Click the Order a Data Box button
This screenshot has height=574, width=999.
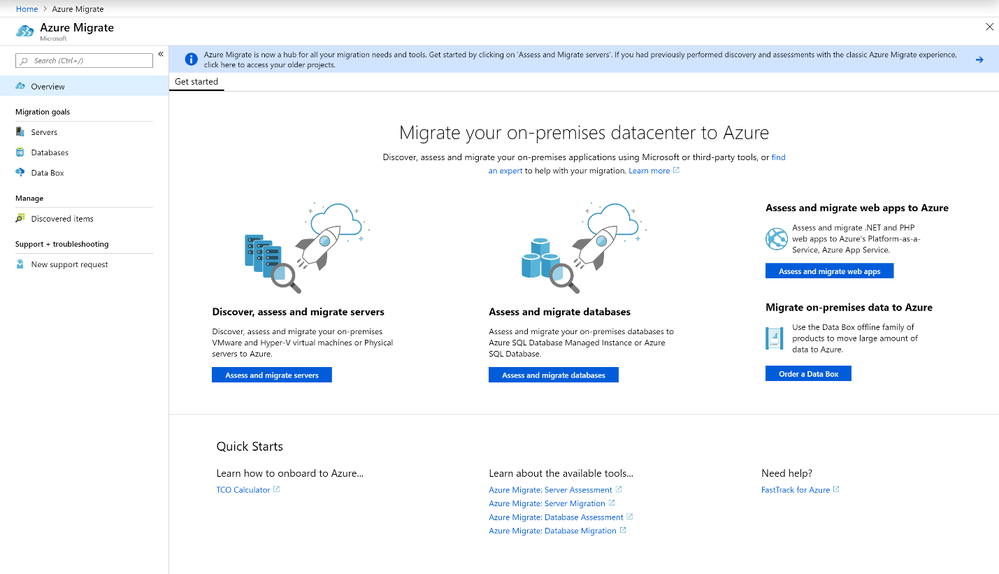tap(809, 373)
